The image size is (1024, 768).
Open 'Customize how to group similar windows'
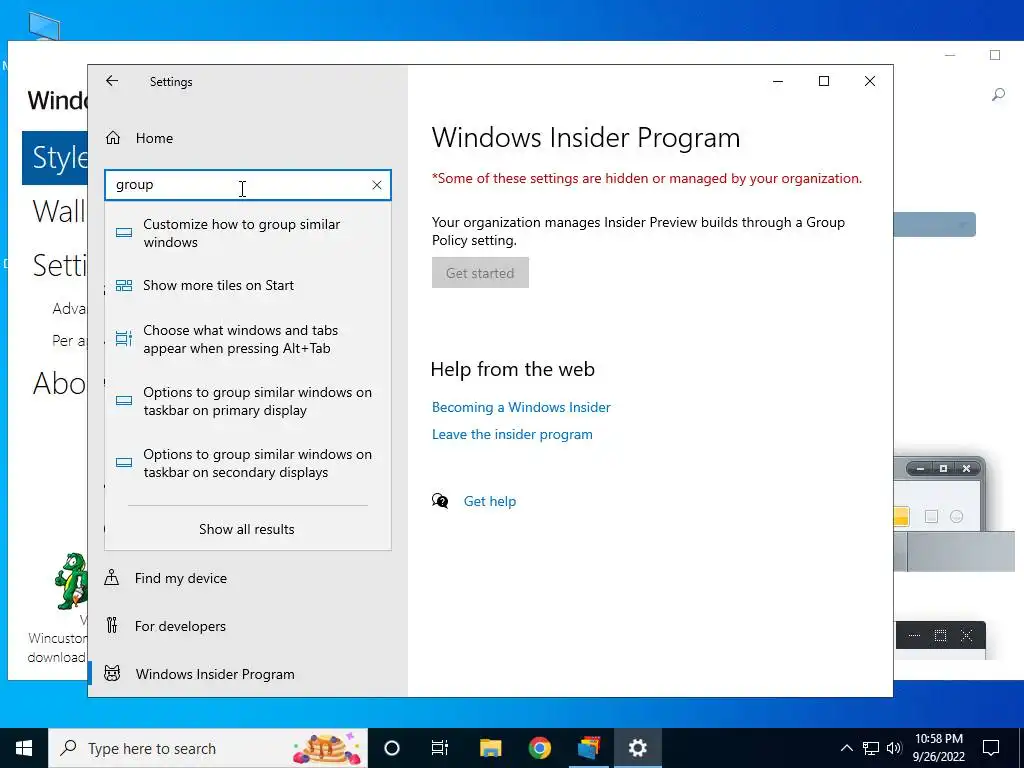point(248,233)
